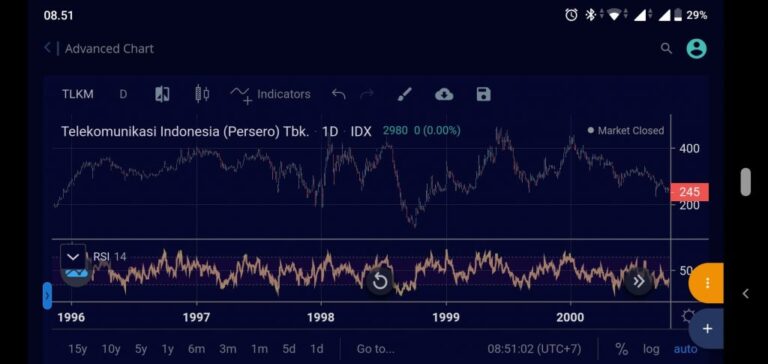Load a chart layout from cloud

(x=444, y=94)
